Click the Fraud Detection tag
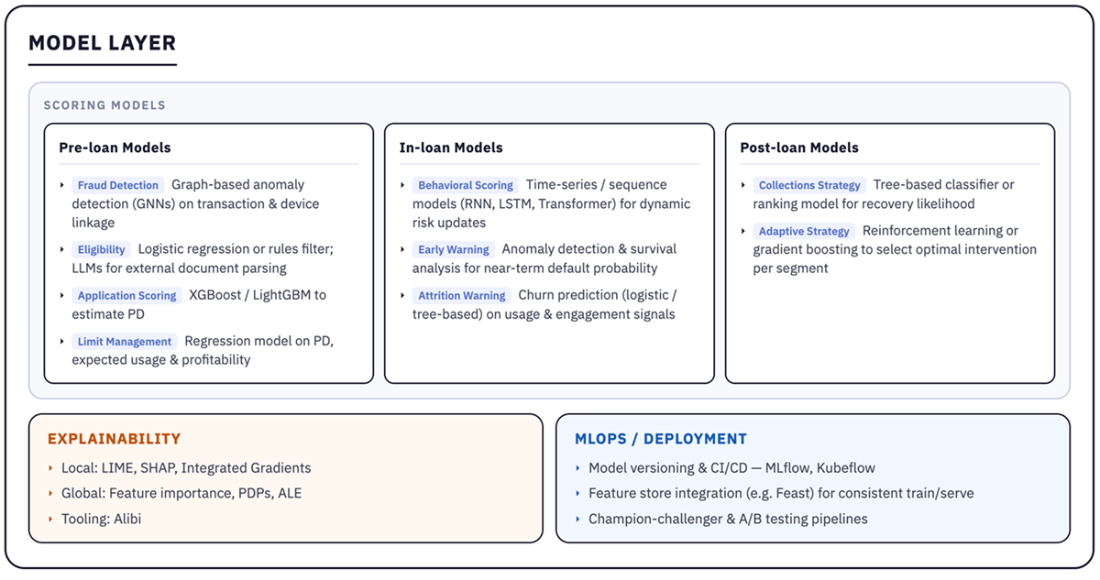The image size is (1100, 580). pos(118,185)
